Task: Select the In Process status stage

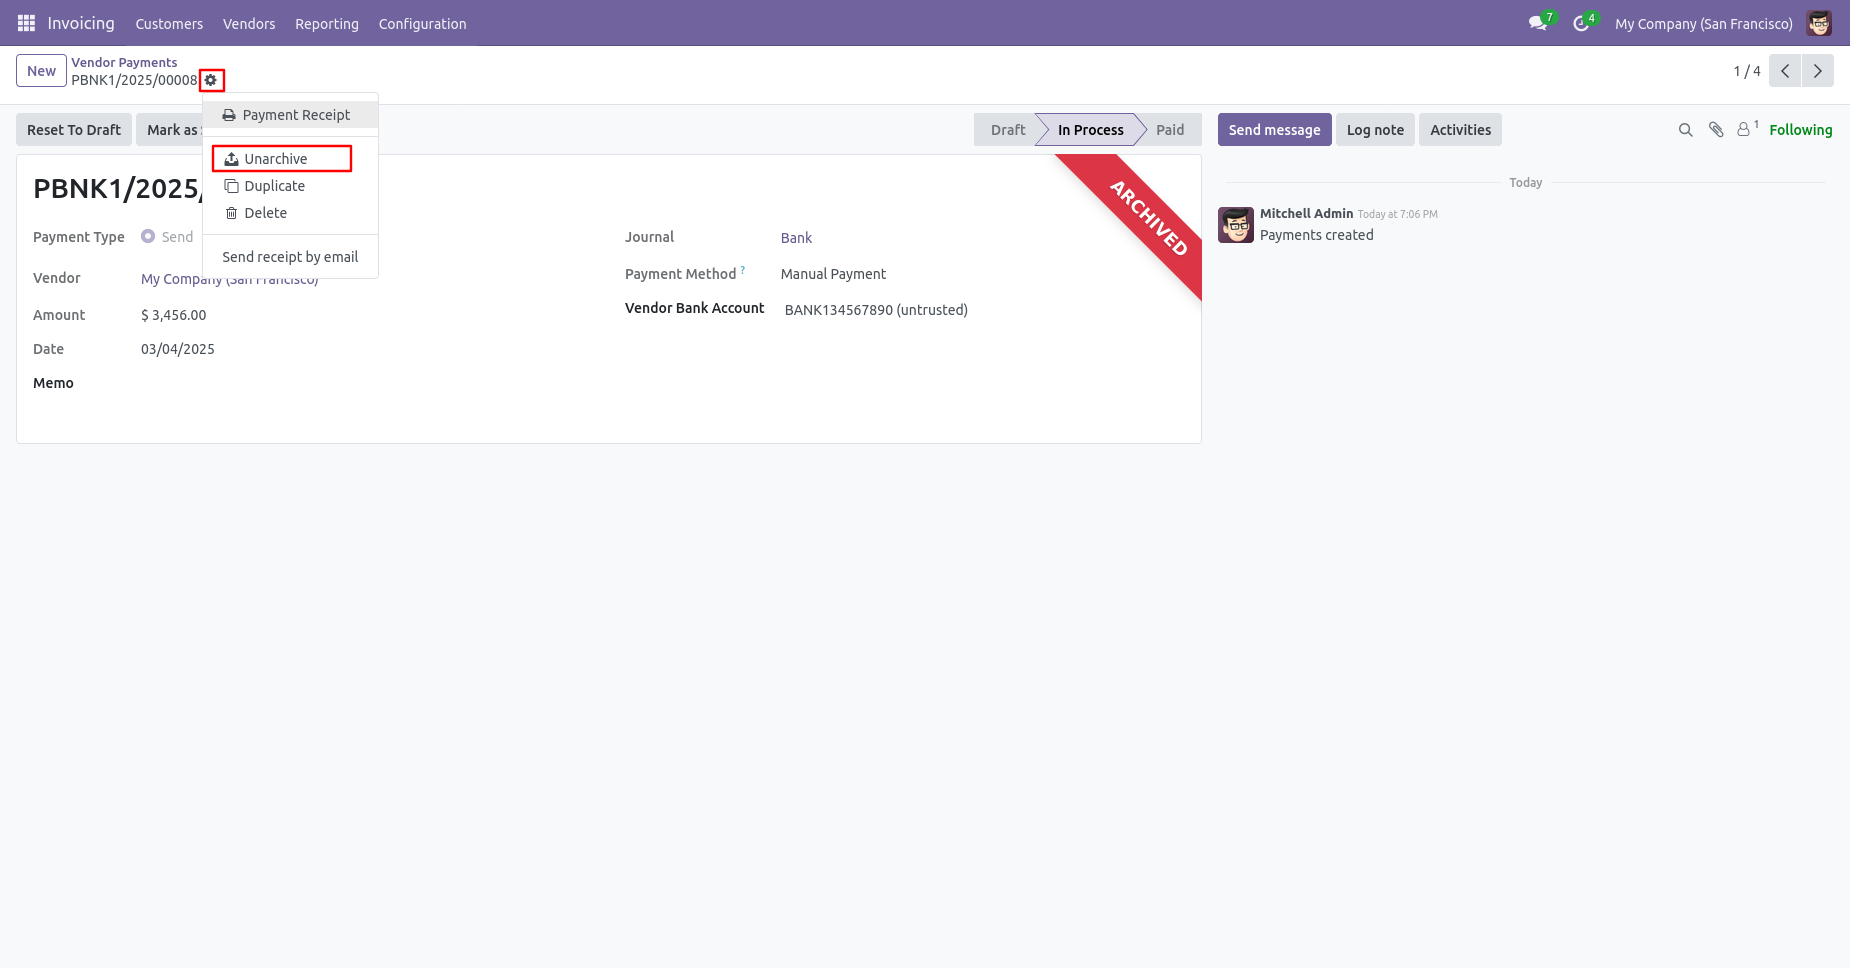Action: [x=1090, y=130]
